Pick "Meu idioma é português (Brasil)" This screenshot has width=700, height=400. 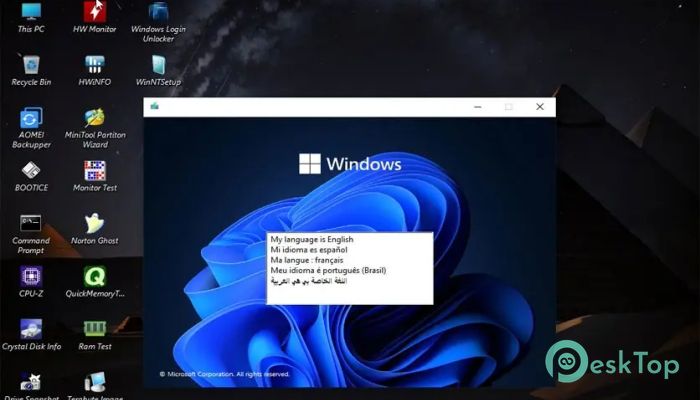pos(328,270)
